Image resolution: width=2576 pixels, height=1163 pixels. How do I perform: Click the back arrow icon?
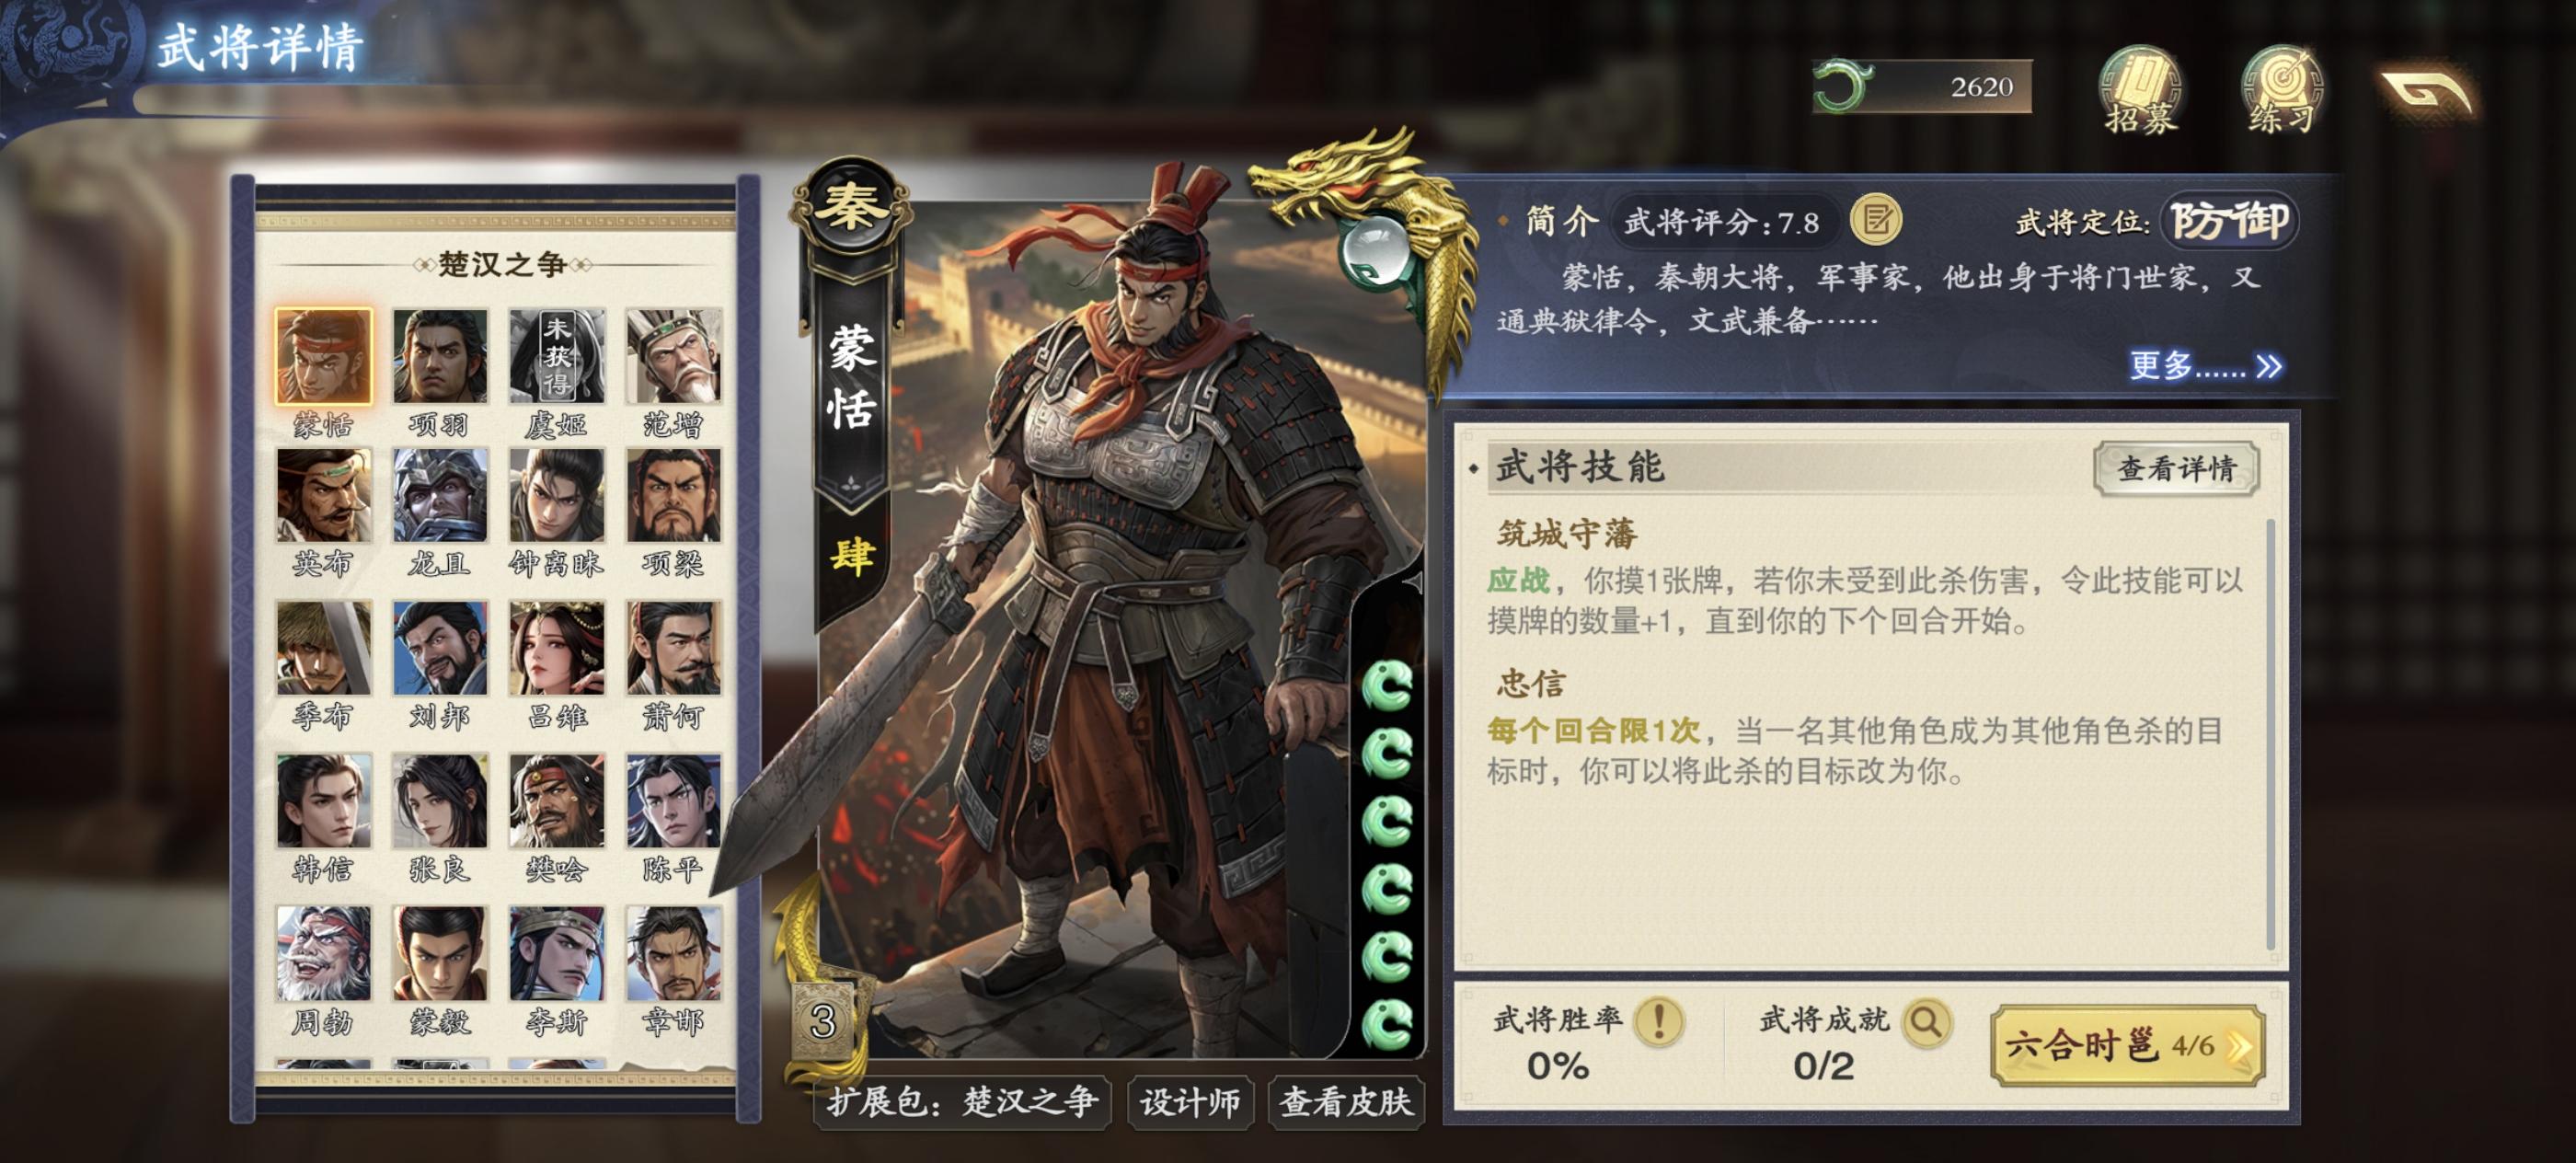[x=2427, y=92]
